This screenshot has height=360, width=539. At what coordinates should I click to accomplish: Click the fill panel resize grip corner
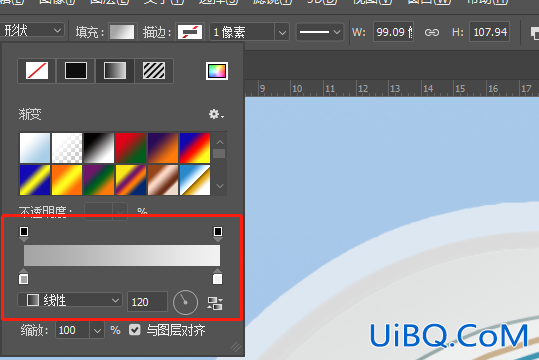tap(236, 347)
